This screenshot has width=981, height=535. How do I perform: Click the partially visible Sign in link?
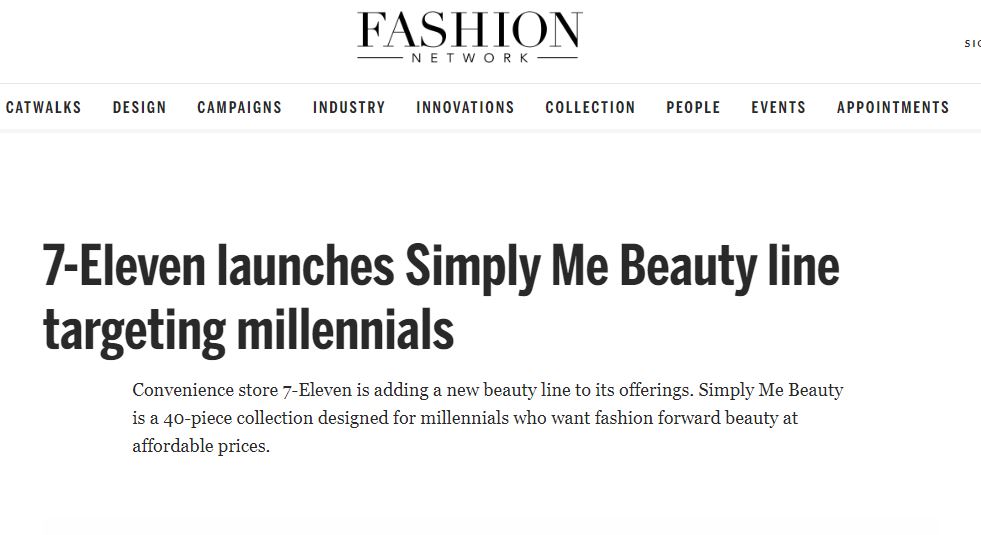pyautogui.click(x=972, y=44)
